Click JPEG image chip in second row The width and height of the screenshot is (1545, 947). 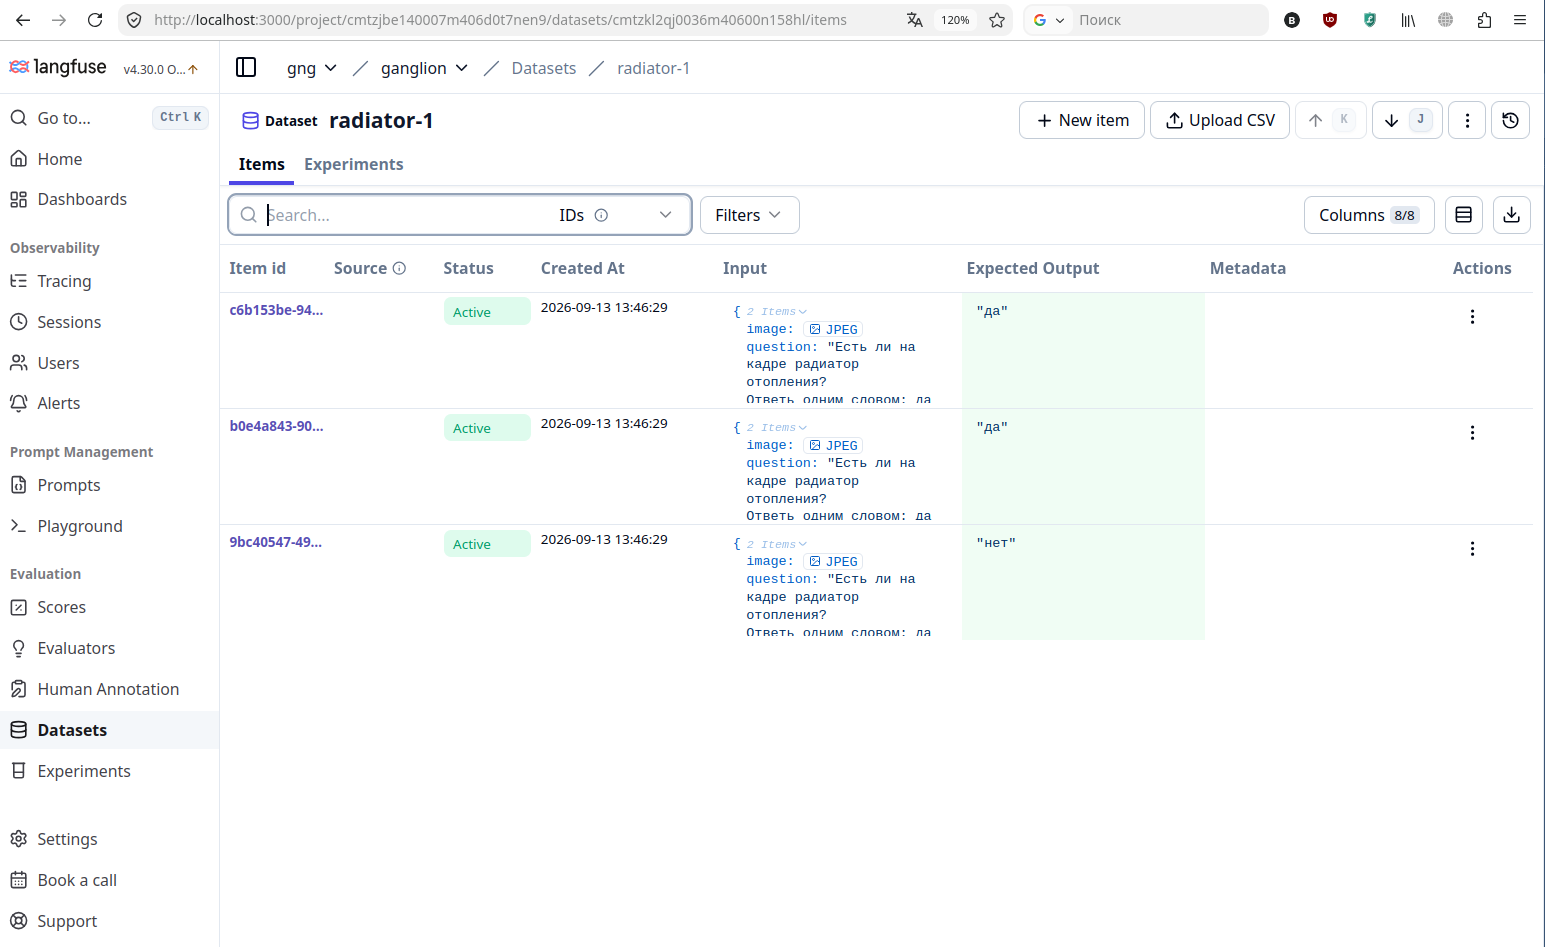pyautogui.click(x=834, y=445)
